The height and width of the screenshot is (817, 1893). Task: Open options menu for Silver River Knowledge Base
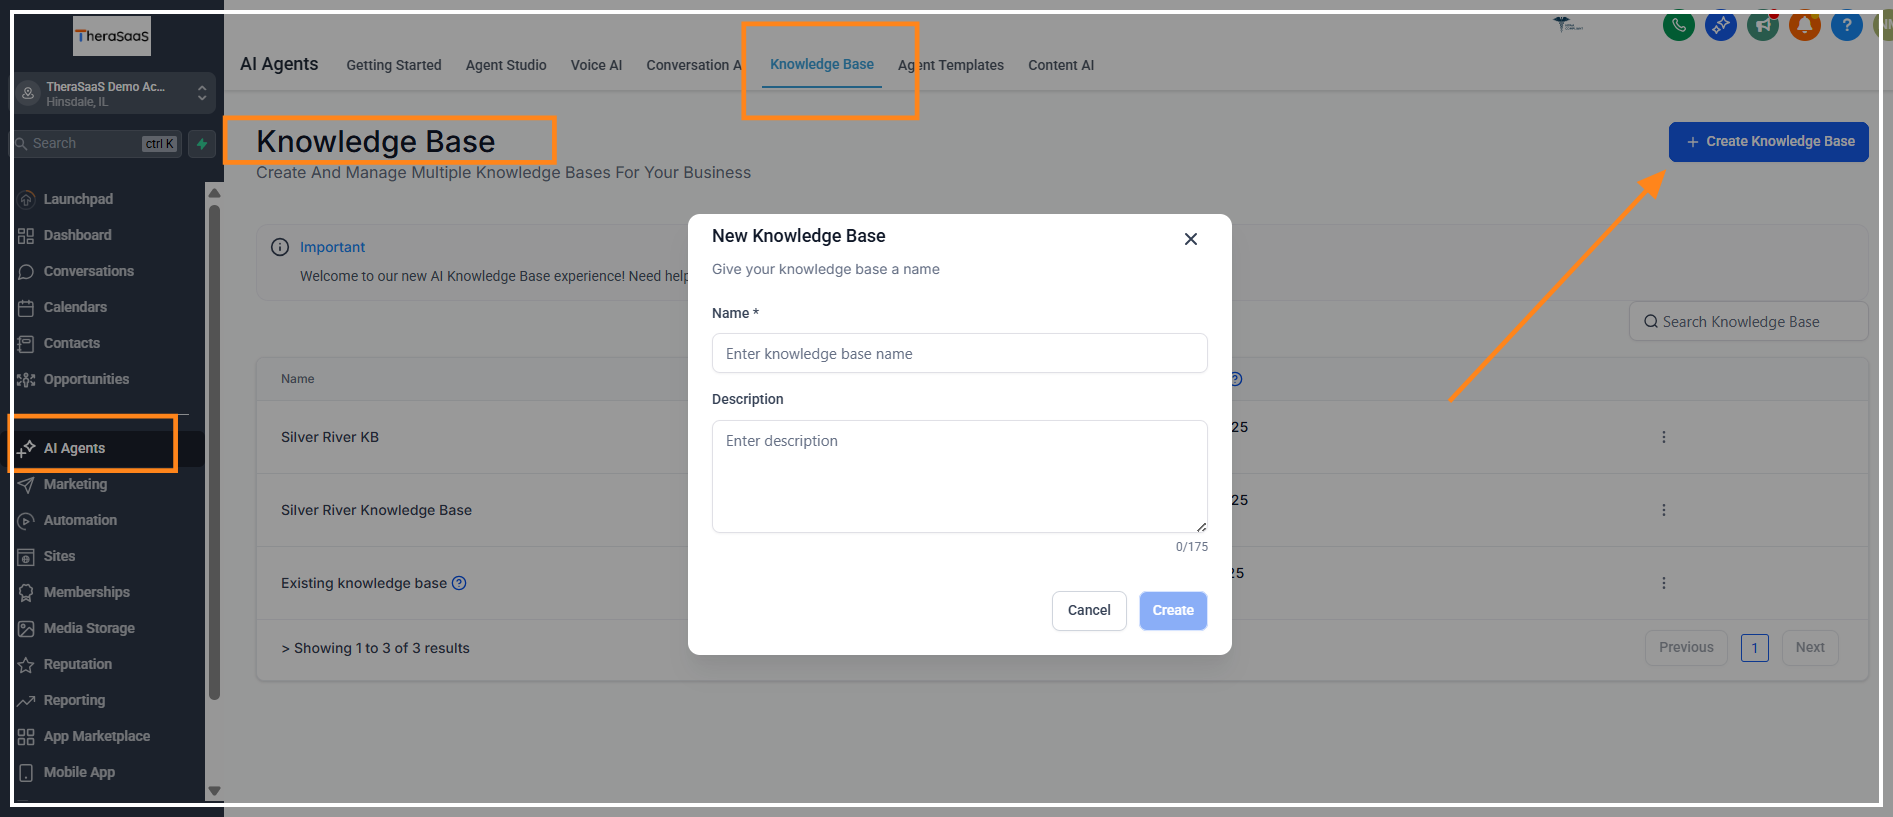pos(1664,510)
